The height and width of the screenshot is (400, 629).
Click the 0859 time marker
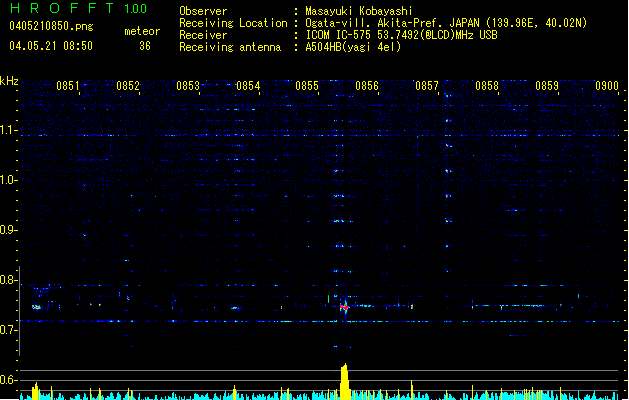click(x=547, y=86)
